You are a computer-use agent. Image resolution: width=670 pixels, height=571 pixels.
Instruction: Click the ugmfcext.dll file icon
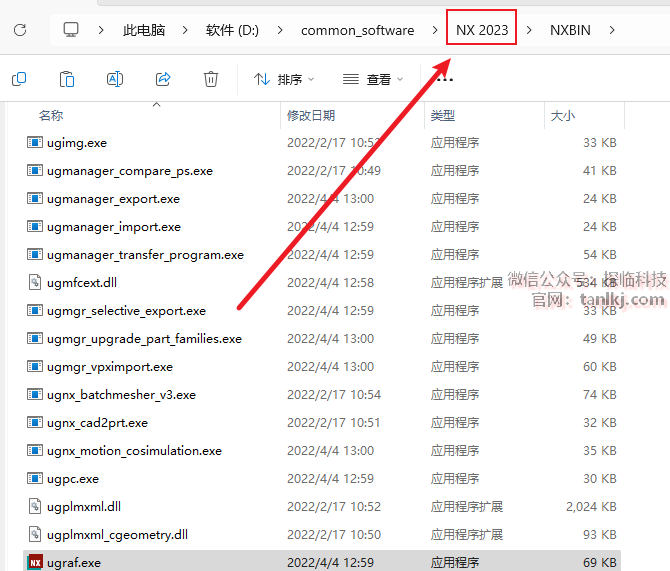35,283
